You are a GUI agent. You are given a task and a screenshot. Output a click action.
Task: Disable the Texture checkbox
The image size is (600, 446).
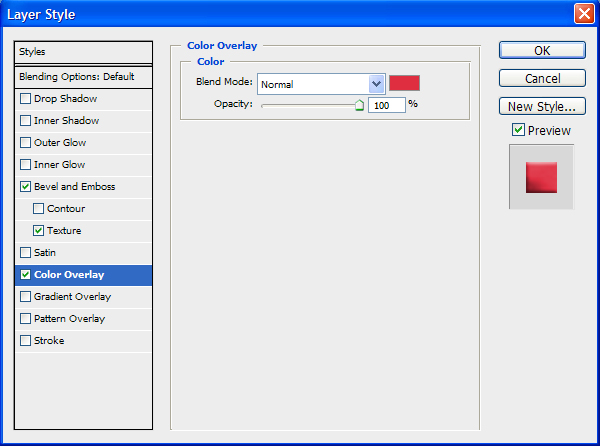point(39,231)
